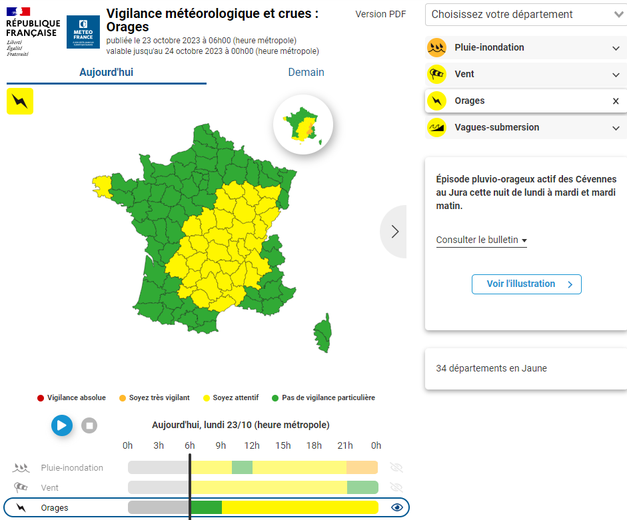
Task: Open the Choisissez votre département dropdown
Action: click(x=526, y=14)
